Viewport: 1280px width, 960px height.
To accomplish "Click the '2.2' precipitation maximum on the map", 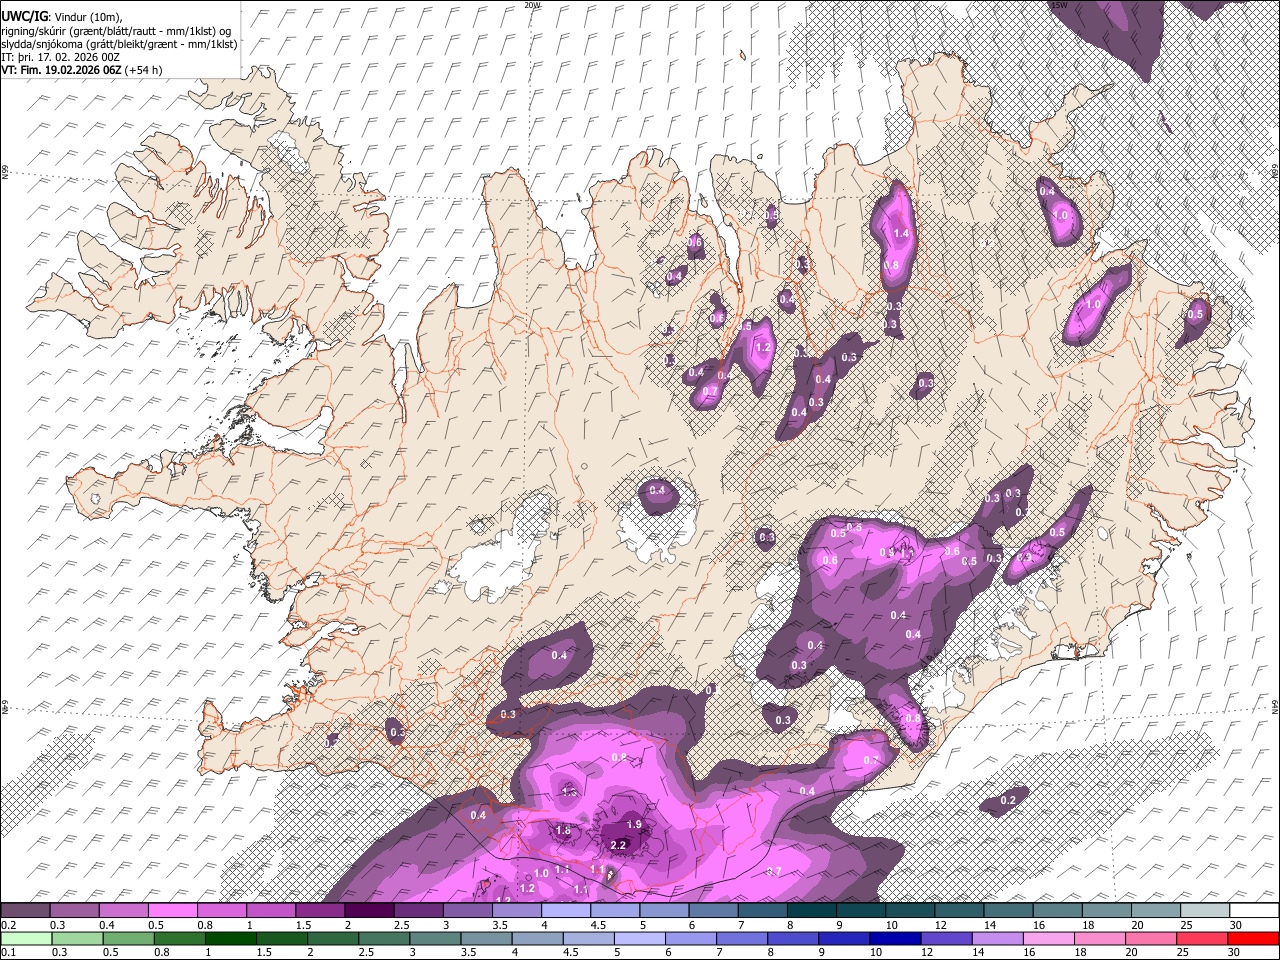I will [x=618, y=845].
